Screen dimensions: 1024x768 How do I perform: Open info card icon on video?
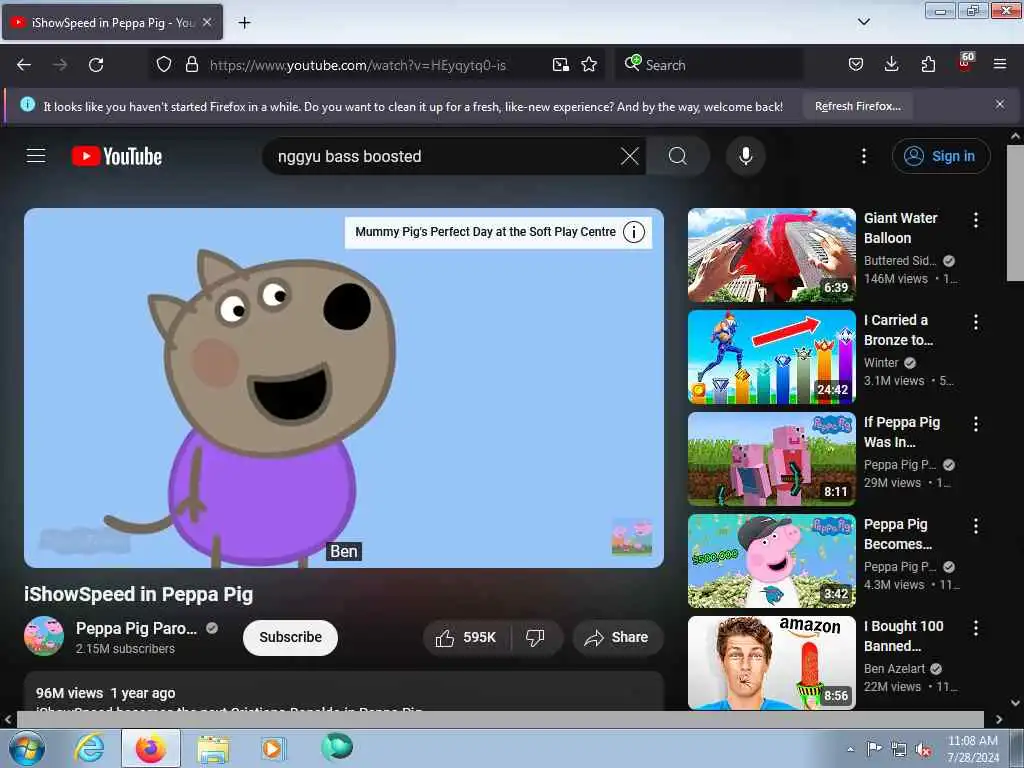[x=633, y=232]
